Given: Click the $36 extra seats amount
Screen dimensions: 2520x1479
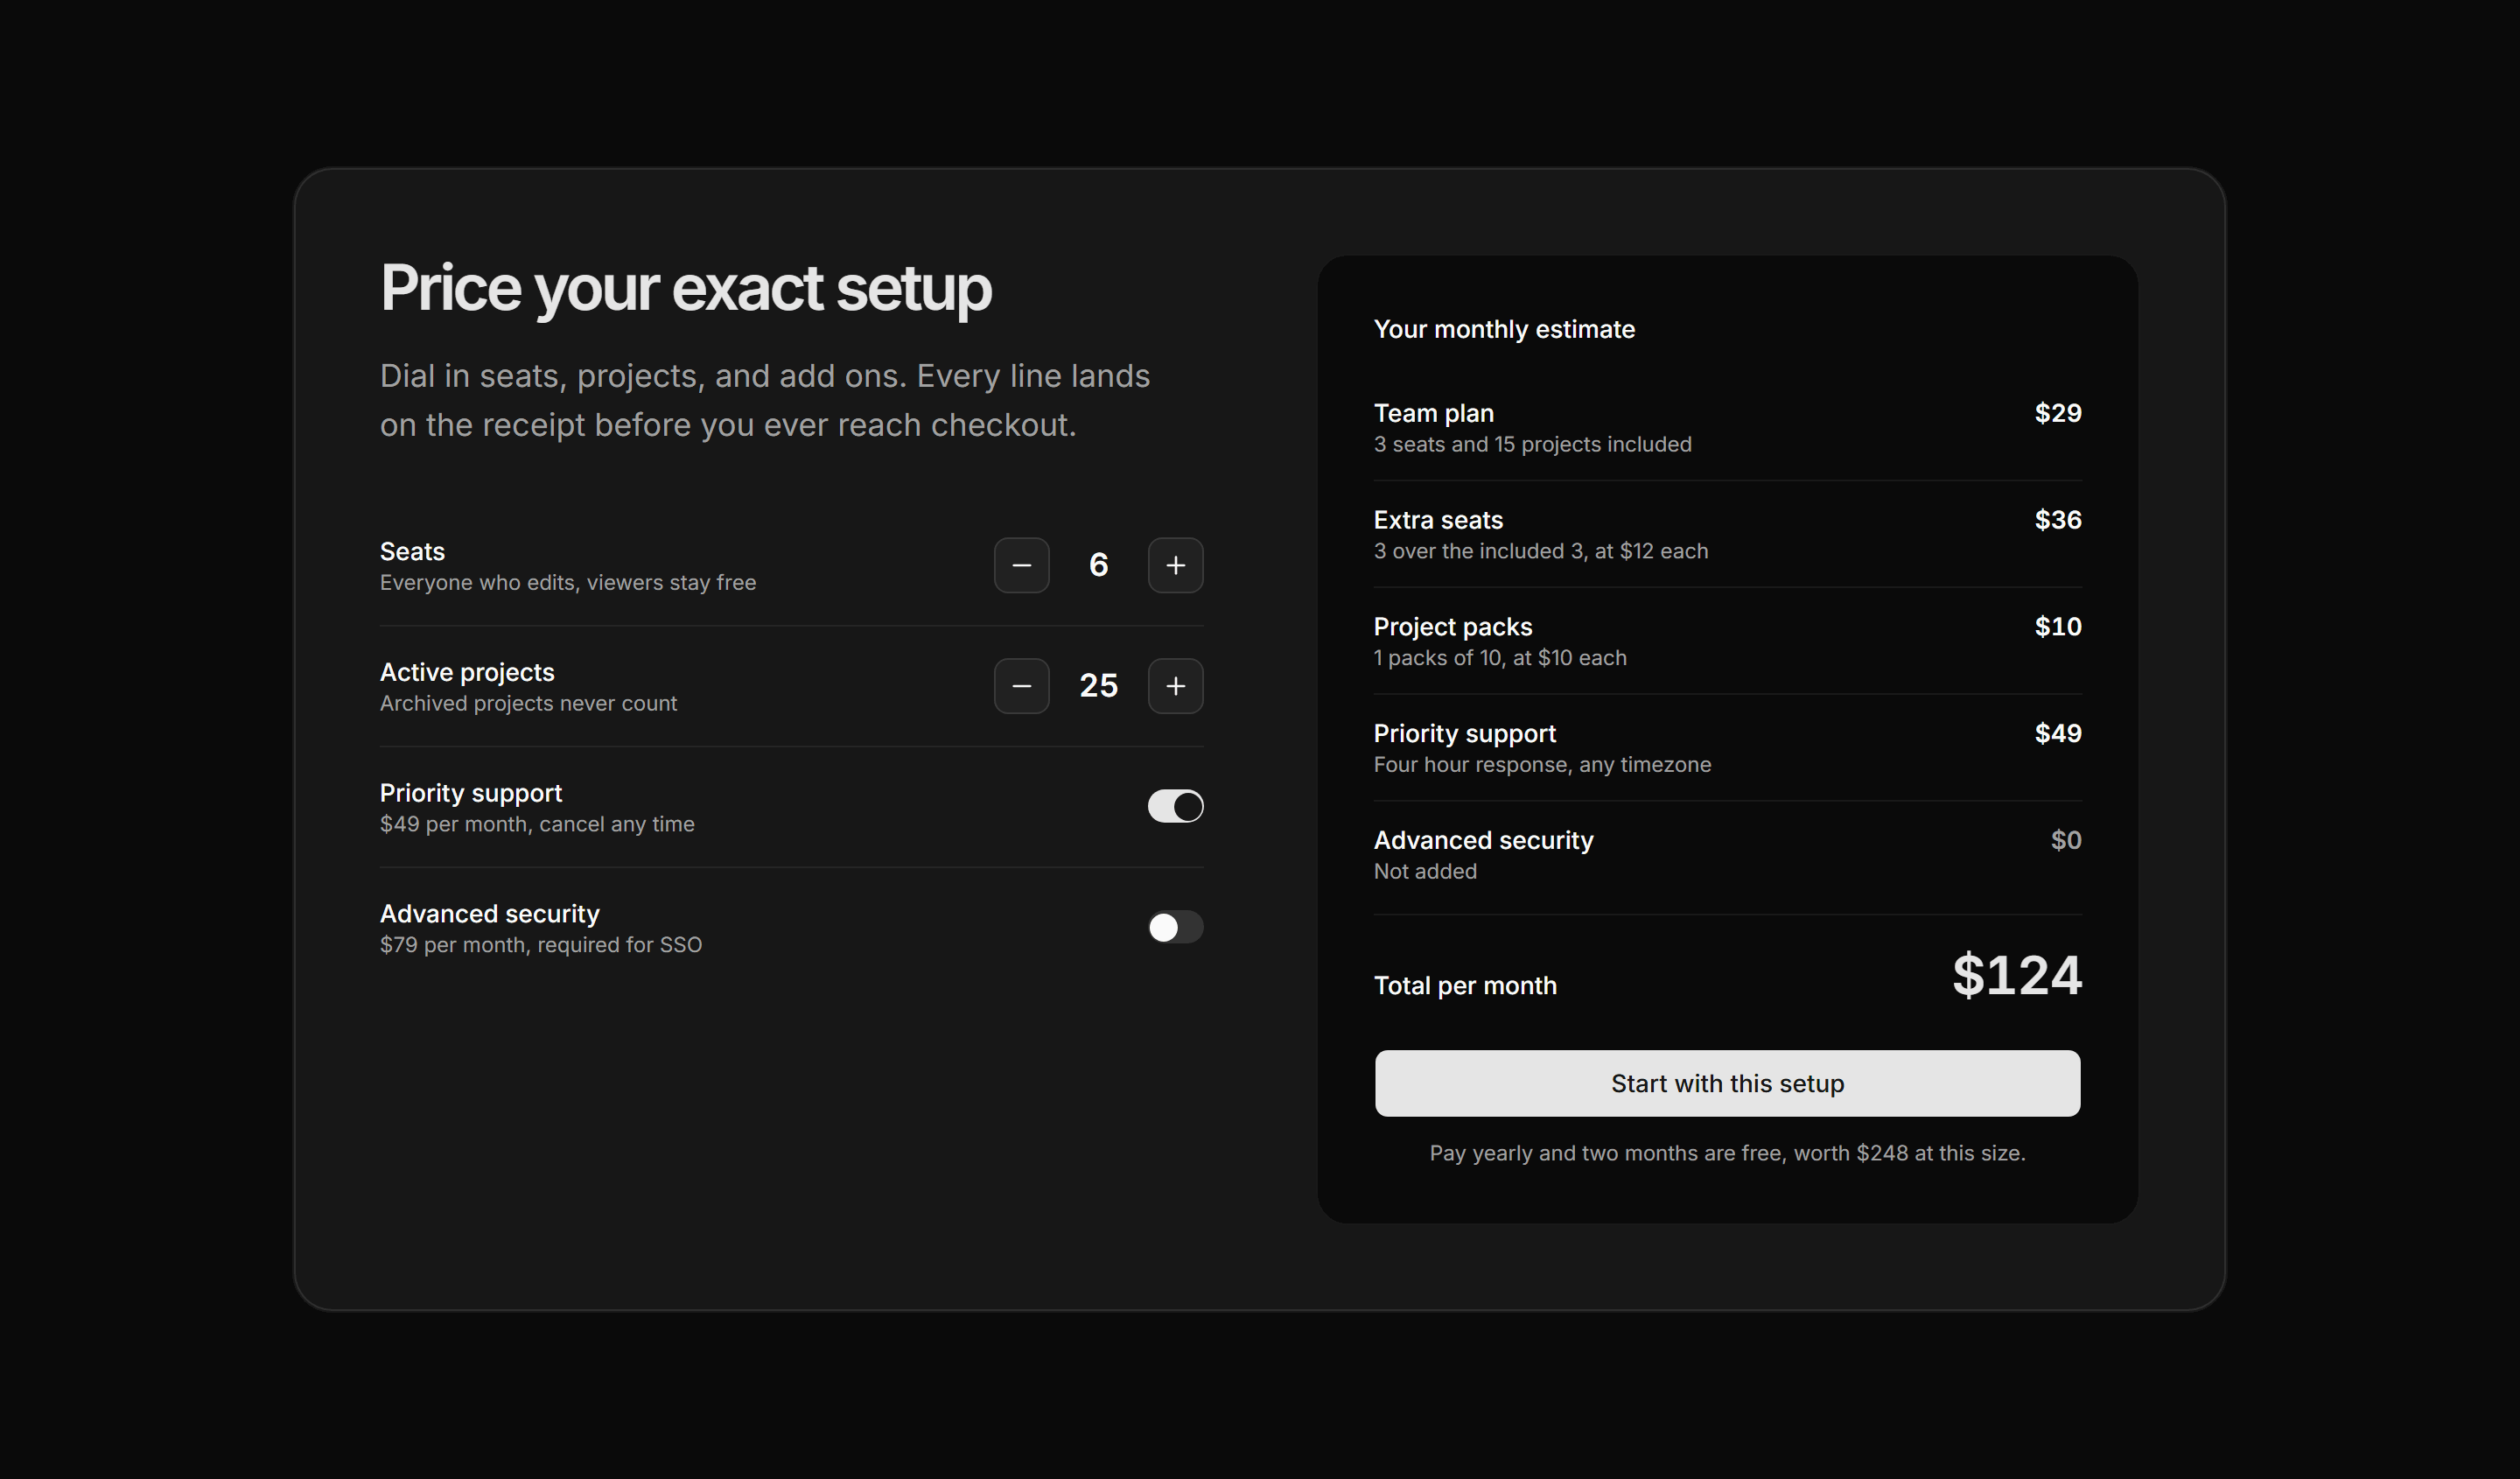Looking at the screenshot, I should click(2058, 520).
